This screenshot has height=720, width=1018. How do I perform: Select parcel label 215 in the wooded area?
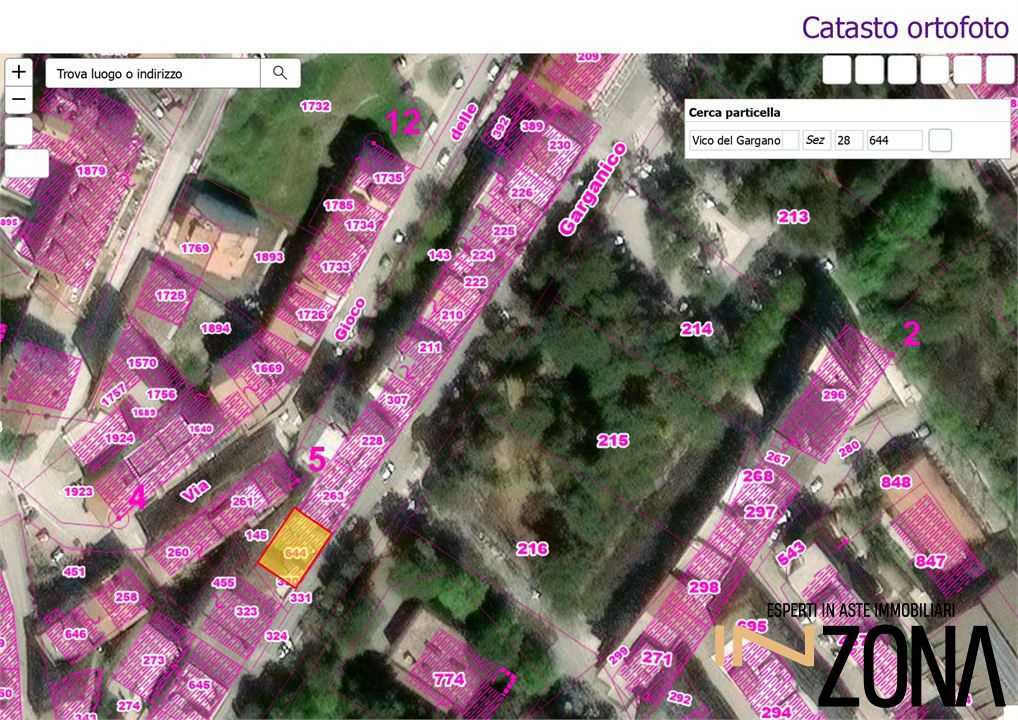(x=613, y=441)
